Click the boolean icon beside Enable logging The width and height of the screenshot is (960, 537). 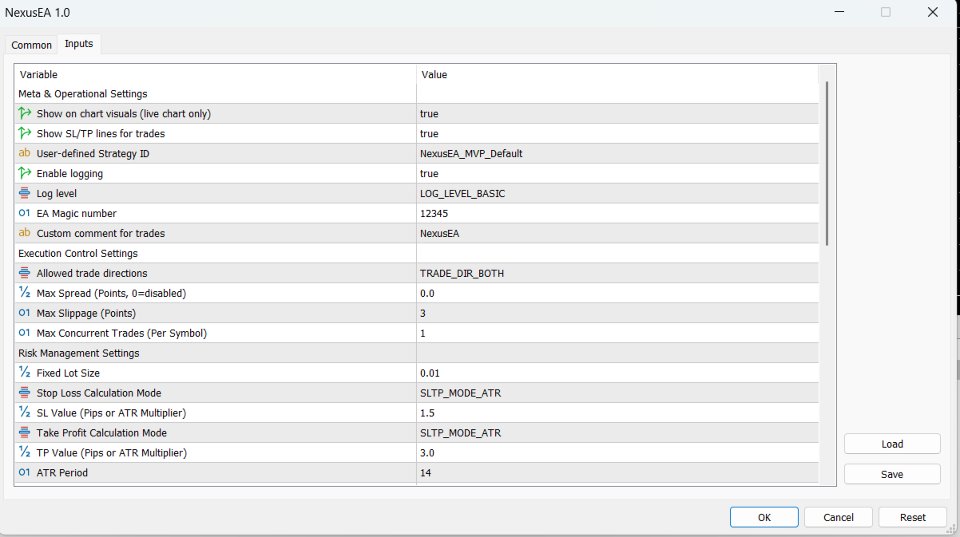[24, 173]
